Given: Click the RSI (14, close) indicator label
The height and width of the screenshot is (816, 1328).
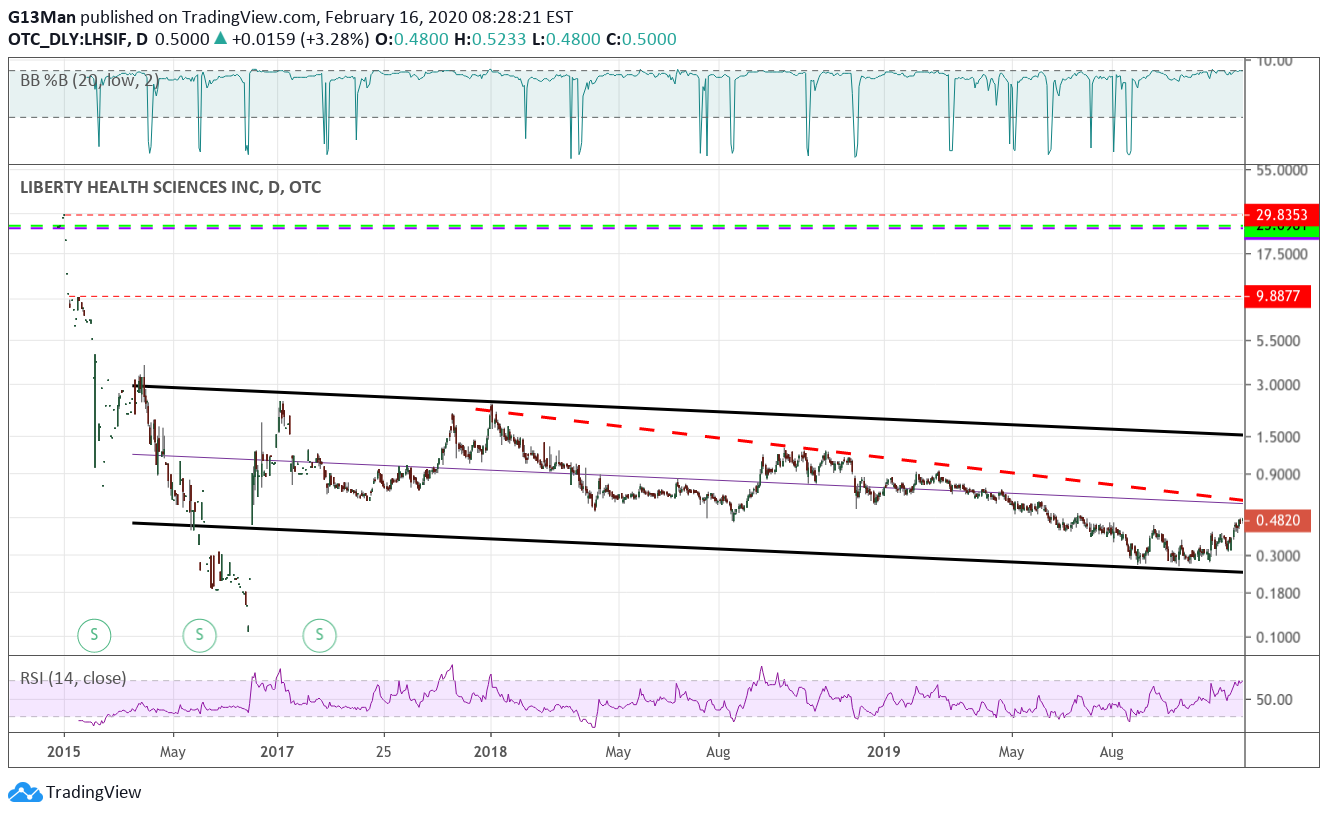Looking at the screenshot, I should pyautogui.click(x=73, y=678).
